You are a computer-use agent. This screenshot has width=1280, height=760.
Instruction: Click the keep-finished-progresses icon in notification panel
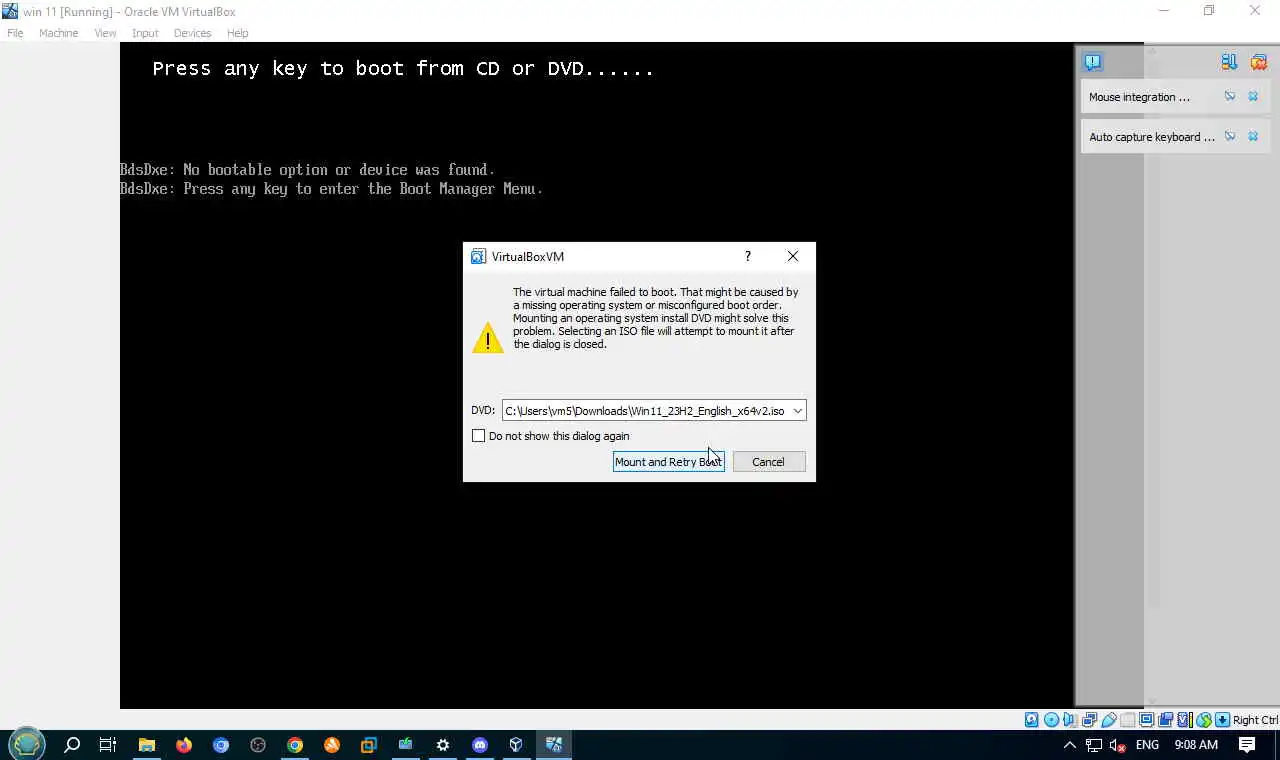click(x=1229, y=62)
